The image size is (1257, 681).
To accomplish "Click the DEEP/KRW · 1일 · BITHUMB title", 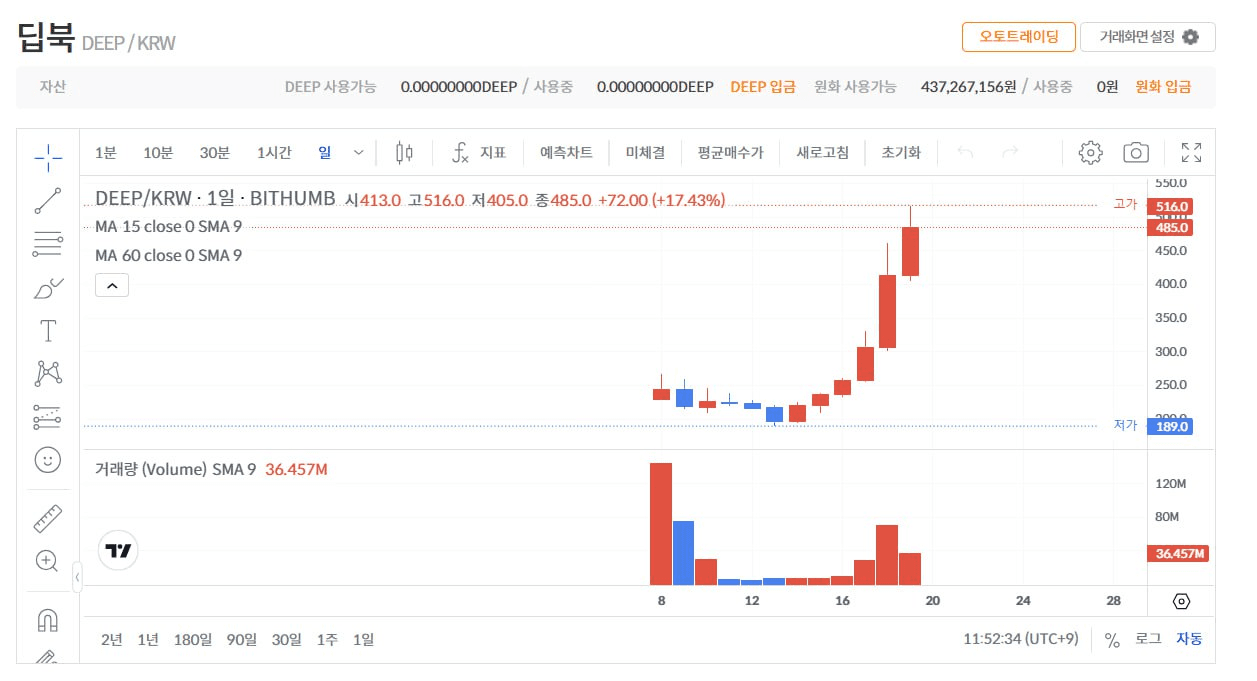I will 215,199.
